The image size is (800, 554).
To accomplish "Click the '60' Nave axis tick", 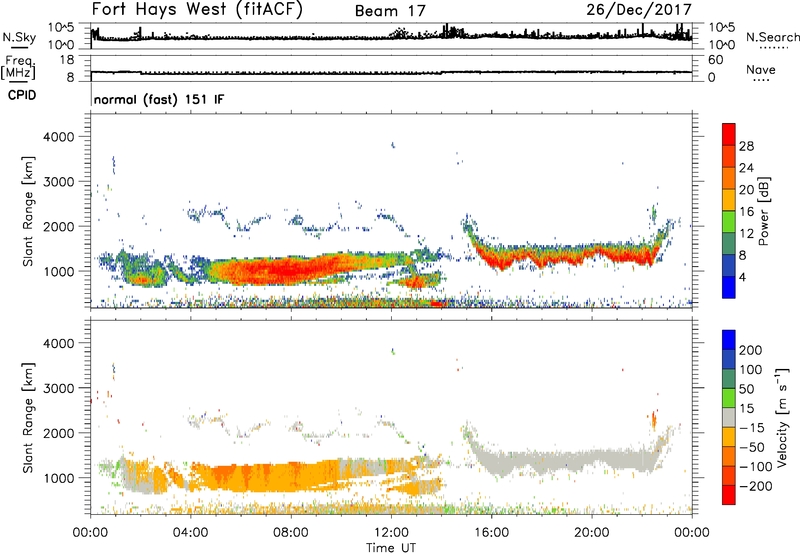I will coord(715,60).
